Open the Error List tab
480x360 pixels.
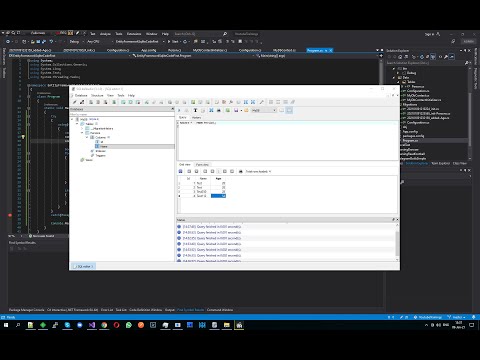pos(107,310)
